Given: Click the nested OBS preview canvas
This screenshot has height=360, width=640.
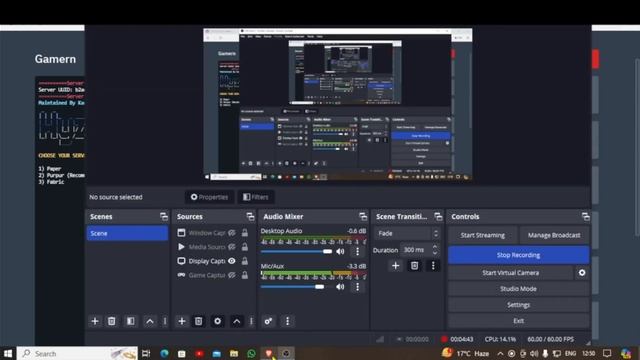Looking at the screenshot, I should pyautogui.click(x=338, y=104).
